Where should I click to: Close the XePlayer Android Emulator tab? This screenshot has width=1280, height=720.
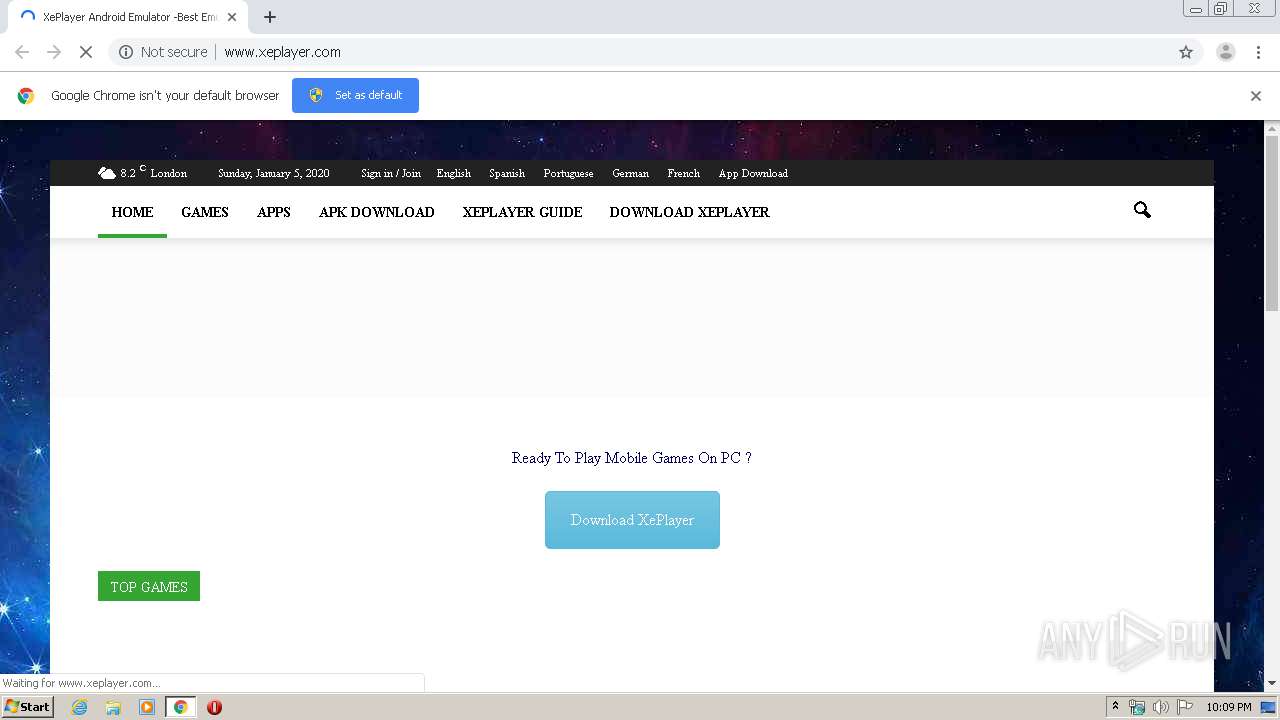click(232, 17)
